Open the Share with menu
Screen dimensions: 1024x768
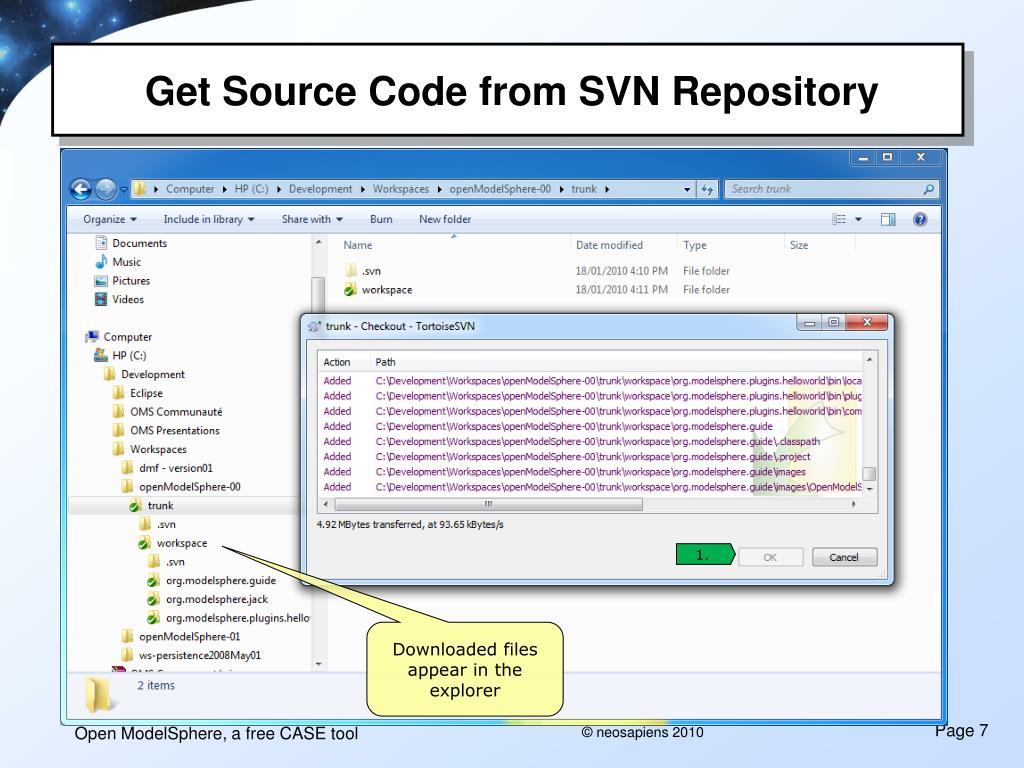tap(312, 219)
